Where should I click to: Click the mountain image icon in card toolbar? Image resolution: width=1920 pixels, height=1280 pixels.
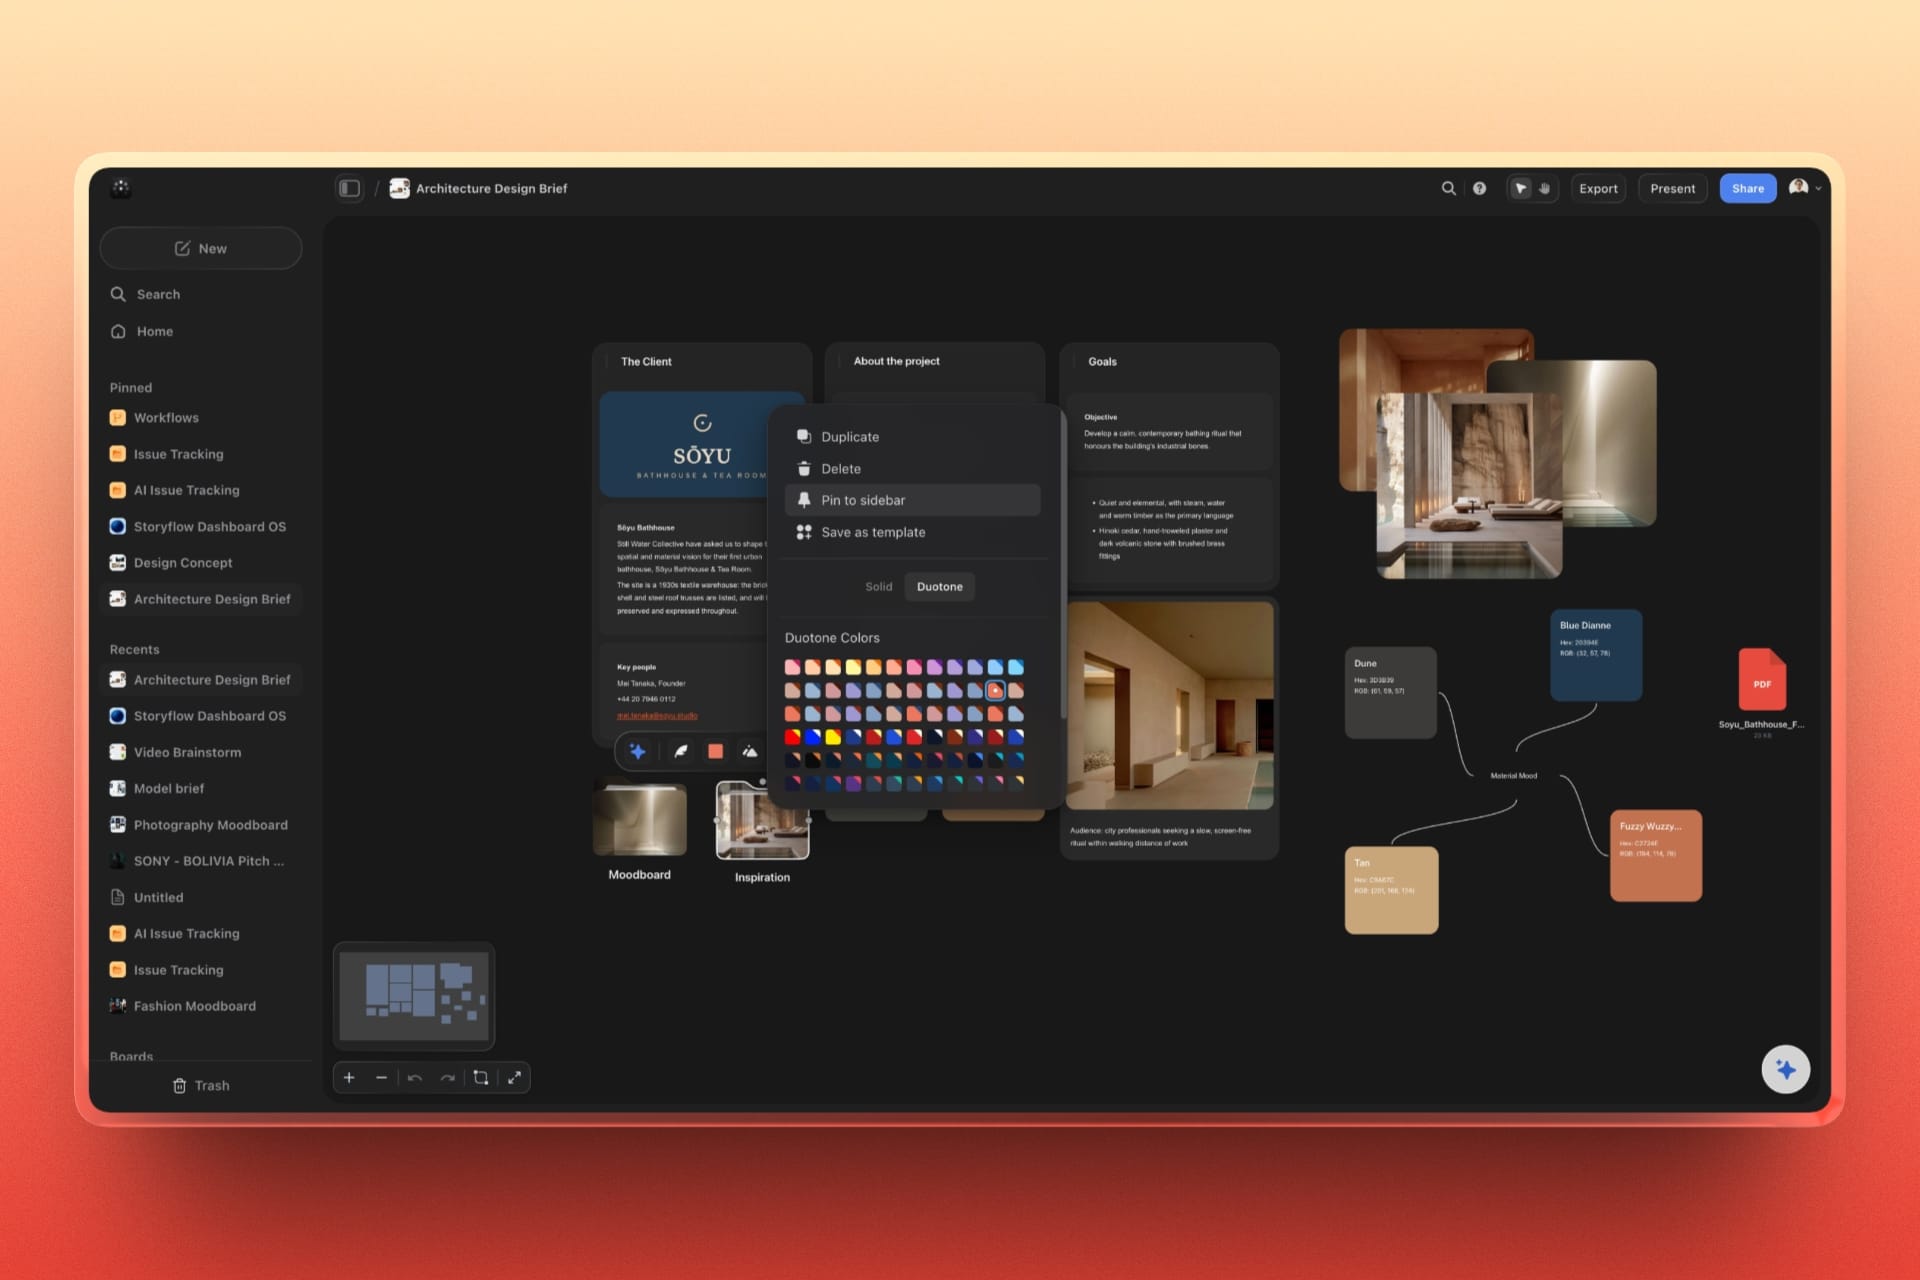click(750, 751)
